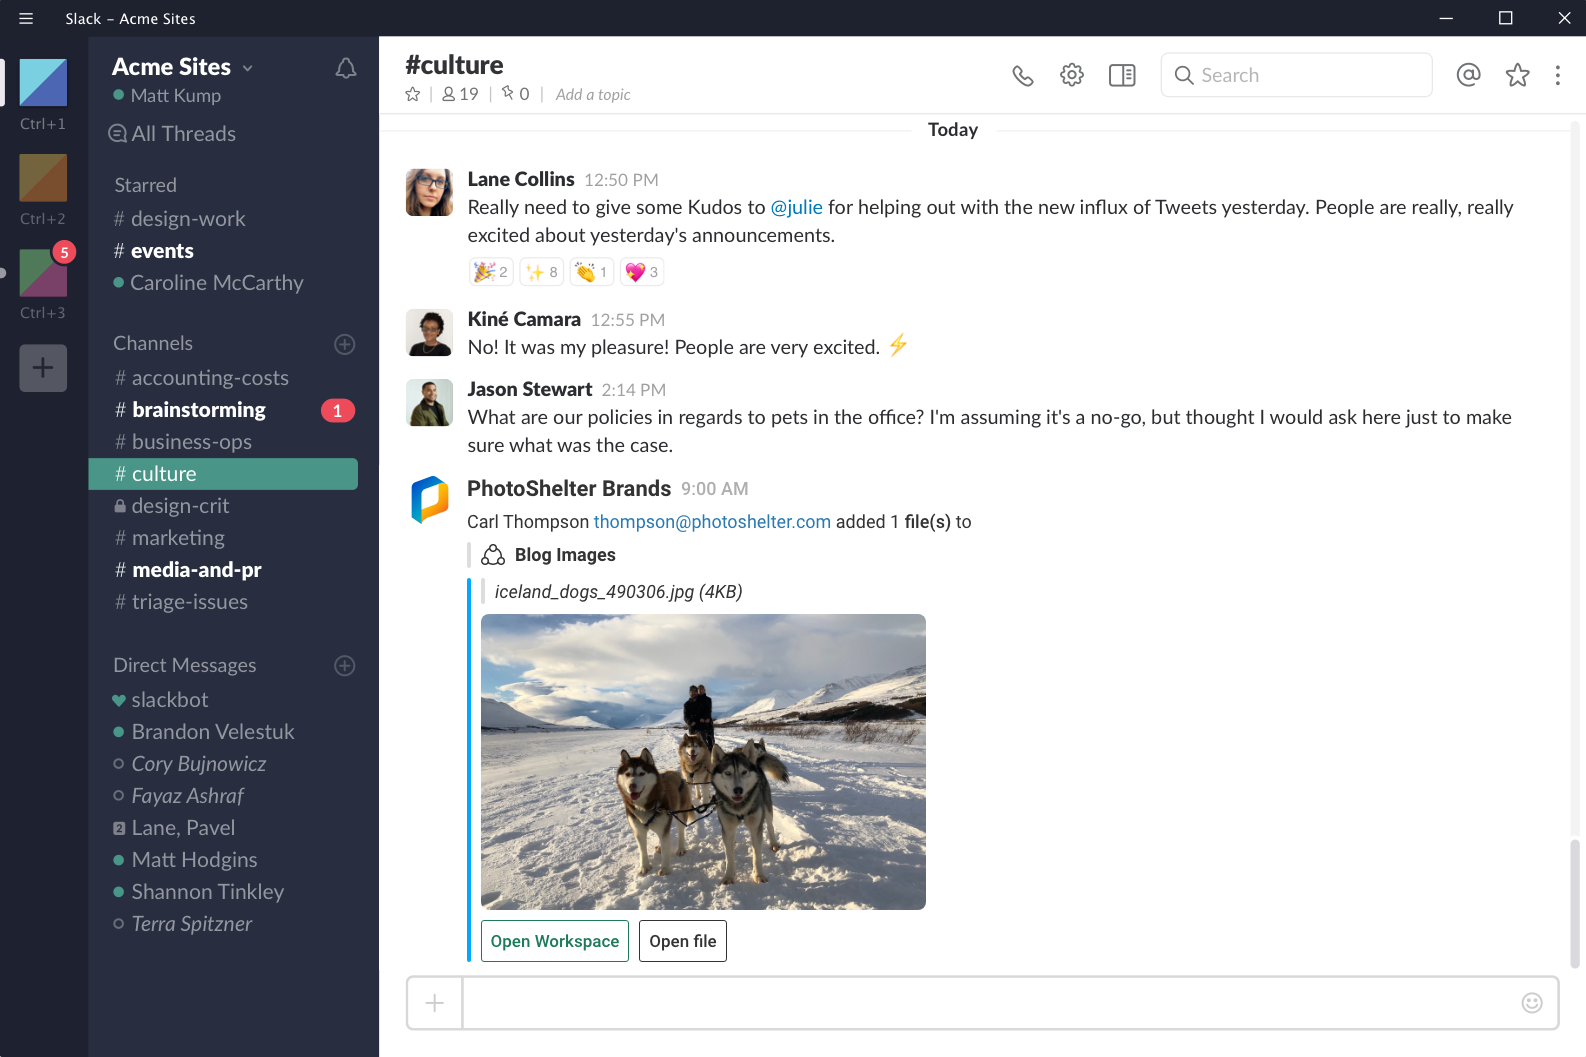
Task: Open the hamburger menu in the title bar
Action: (x=26, y=18)
